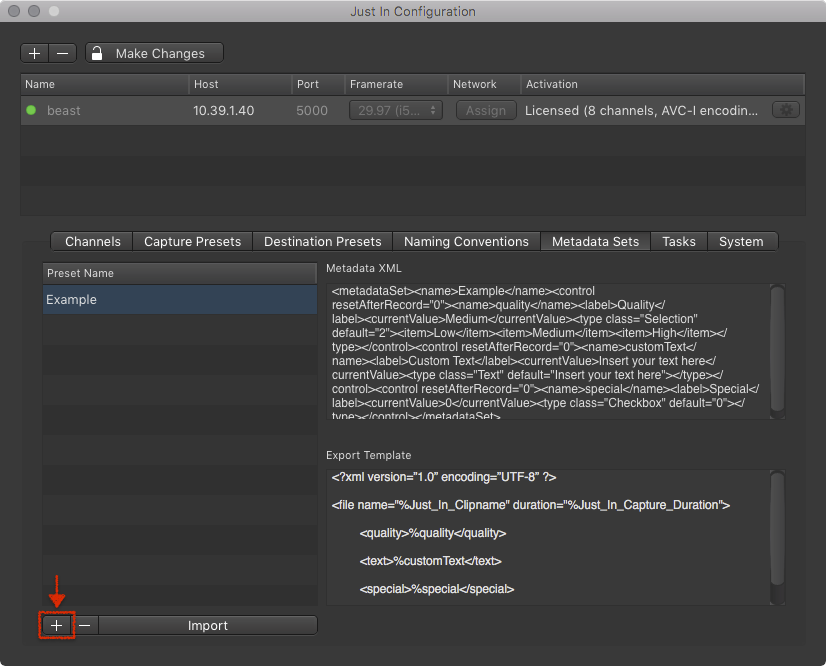
Task: Add a new host with the top plus button
Action: click(35, 53)
